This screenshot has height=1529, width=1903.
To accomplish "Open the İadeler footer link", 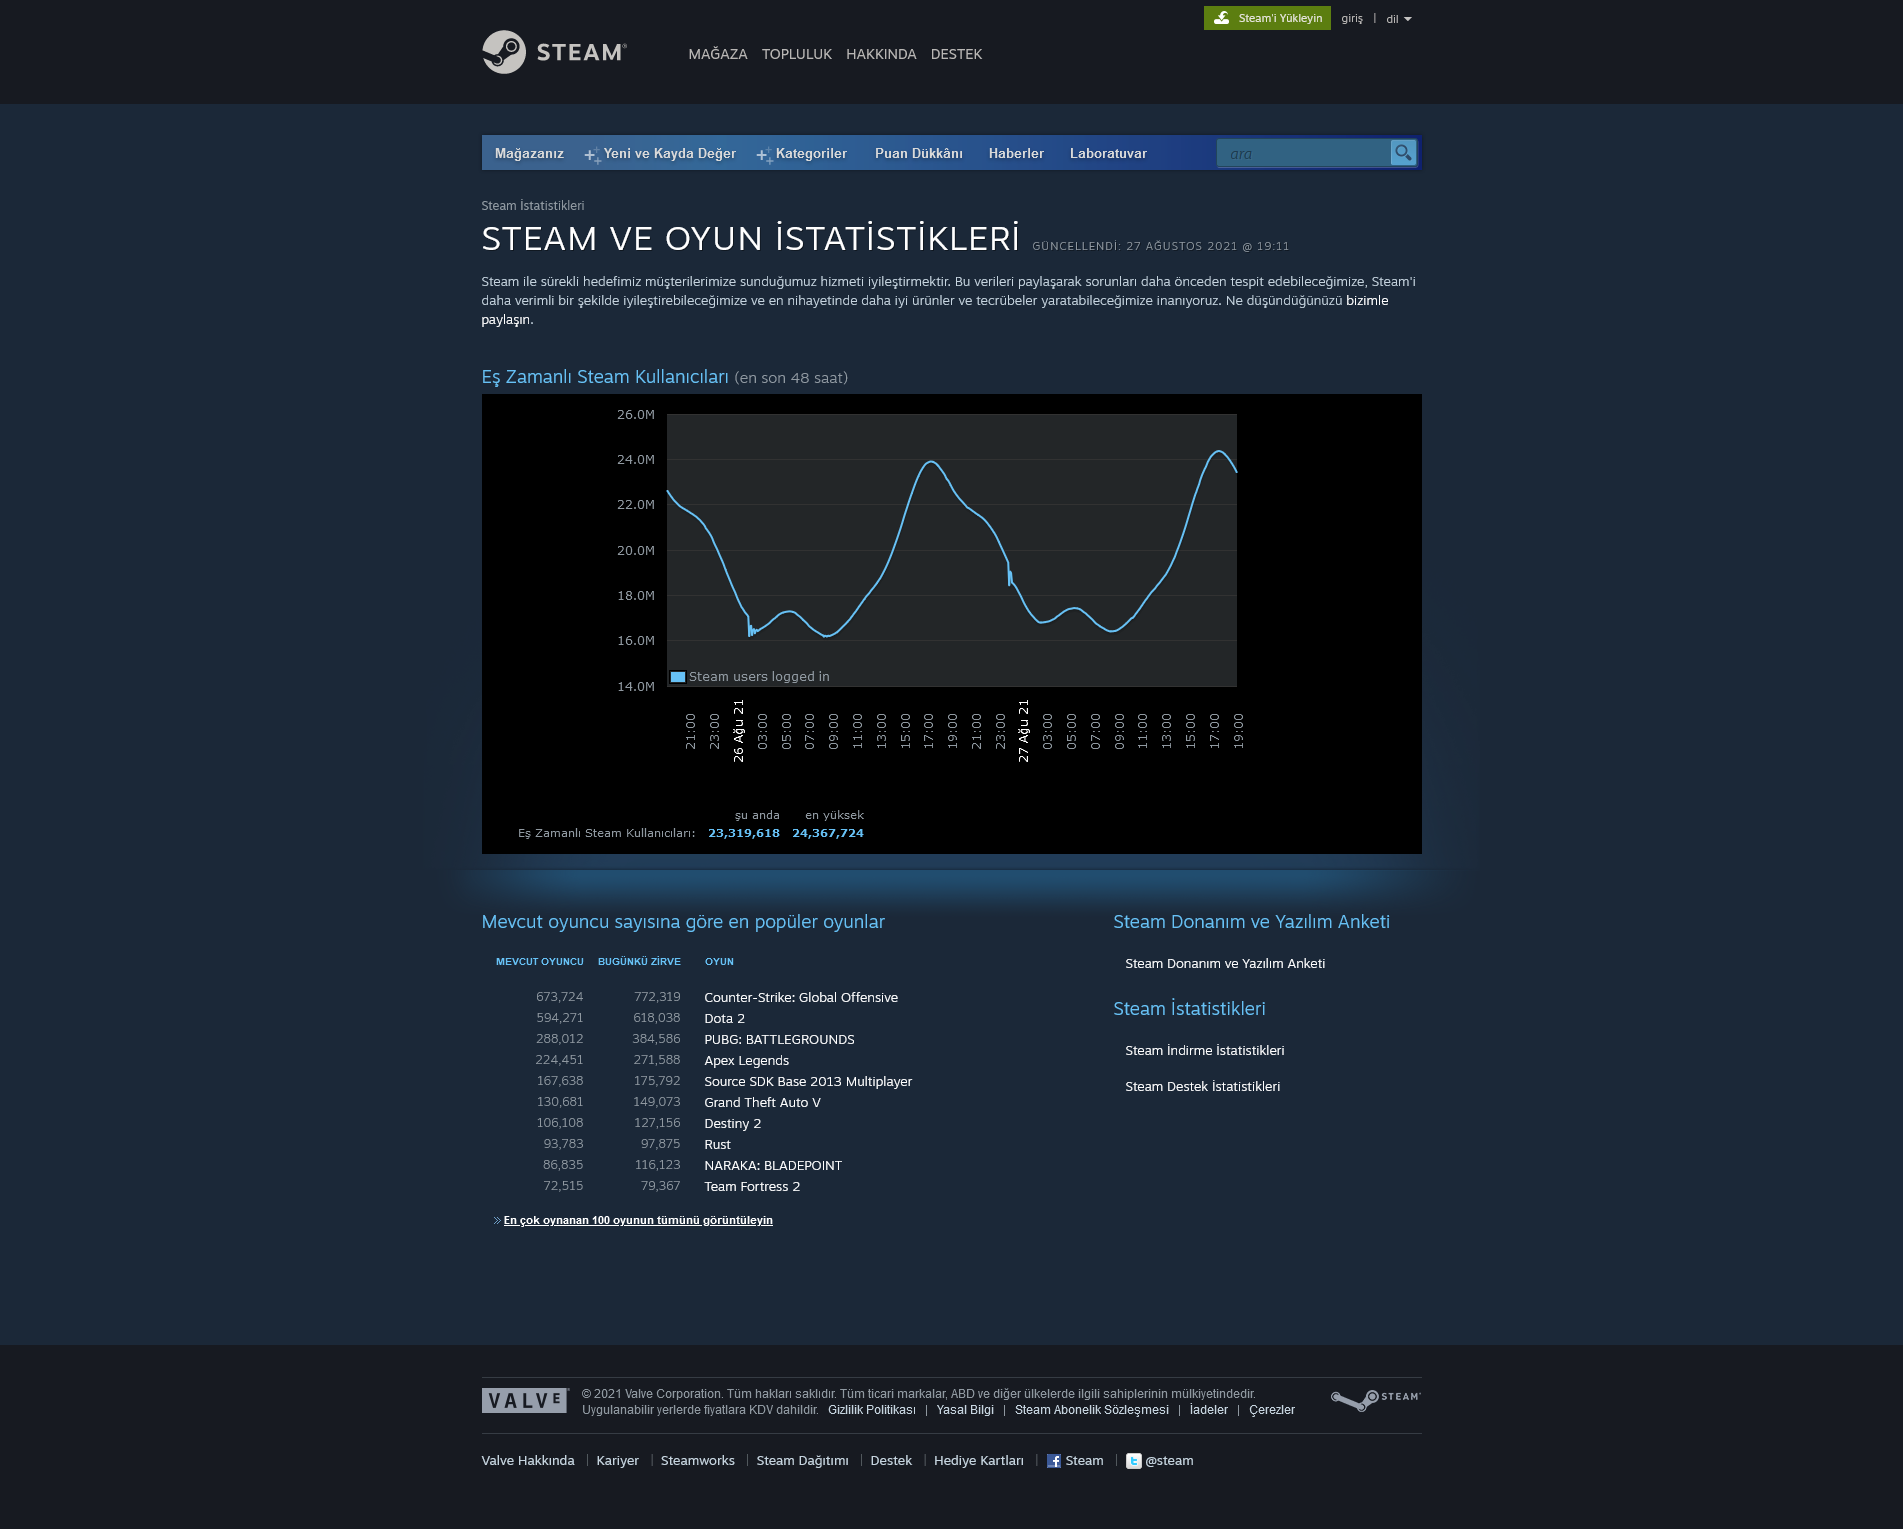I will (x=1209, y=1410).
